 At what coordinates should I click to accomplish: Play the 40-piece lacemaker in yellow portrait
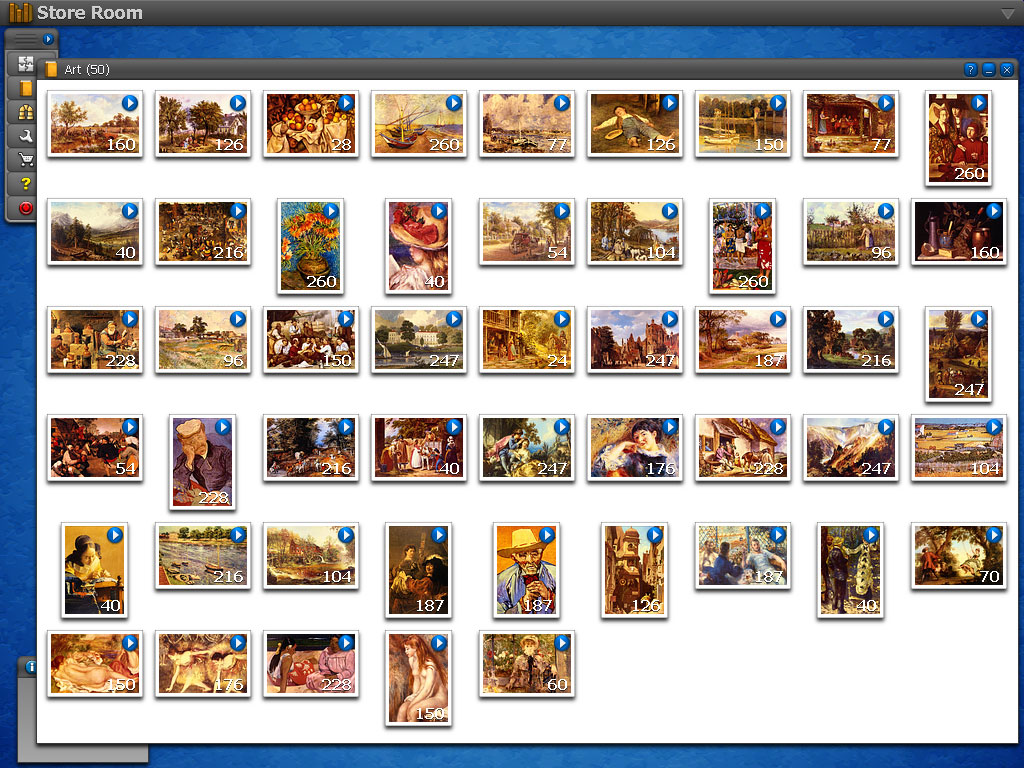(x=115, y=536)
